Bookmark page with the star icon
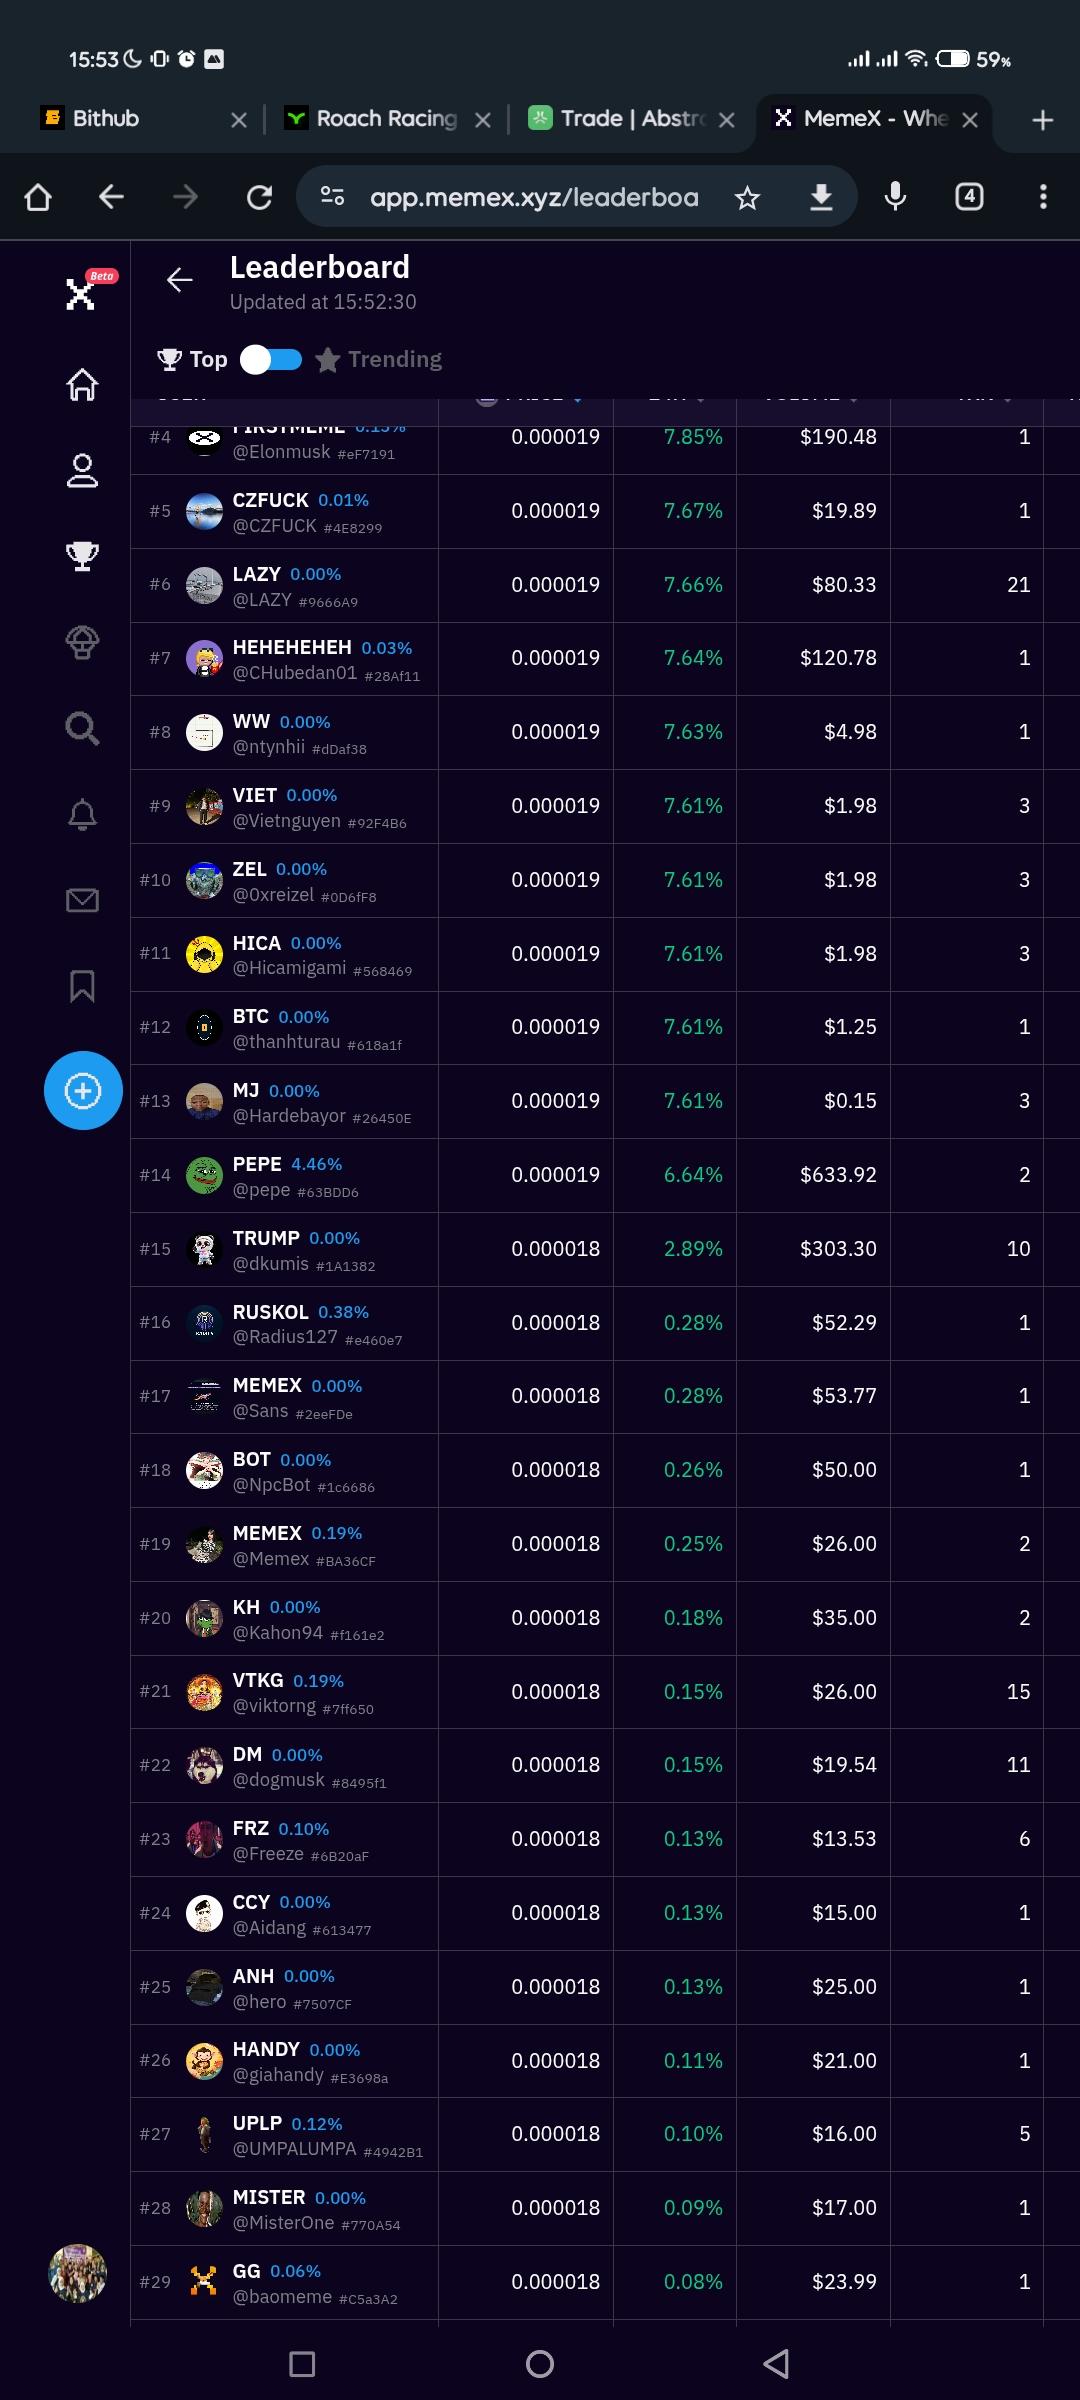 point(747,198)
